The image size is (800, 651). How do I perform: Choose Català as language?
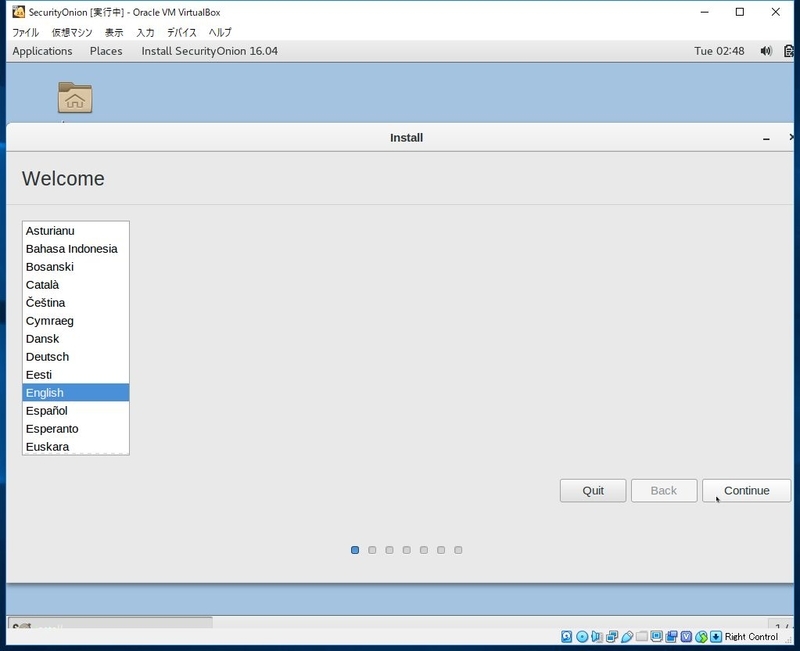click(x=76, y=285)
